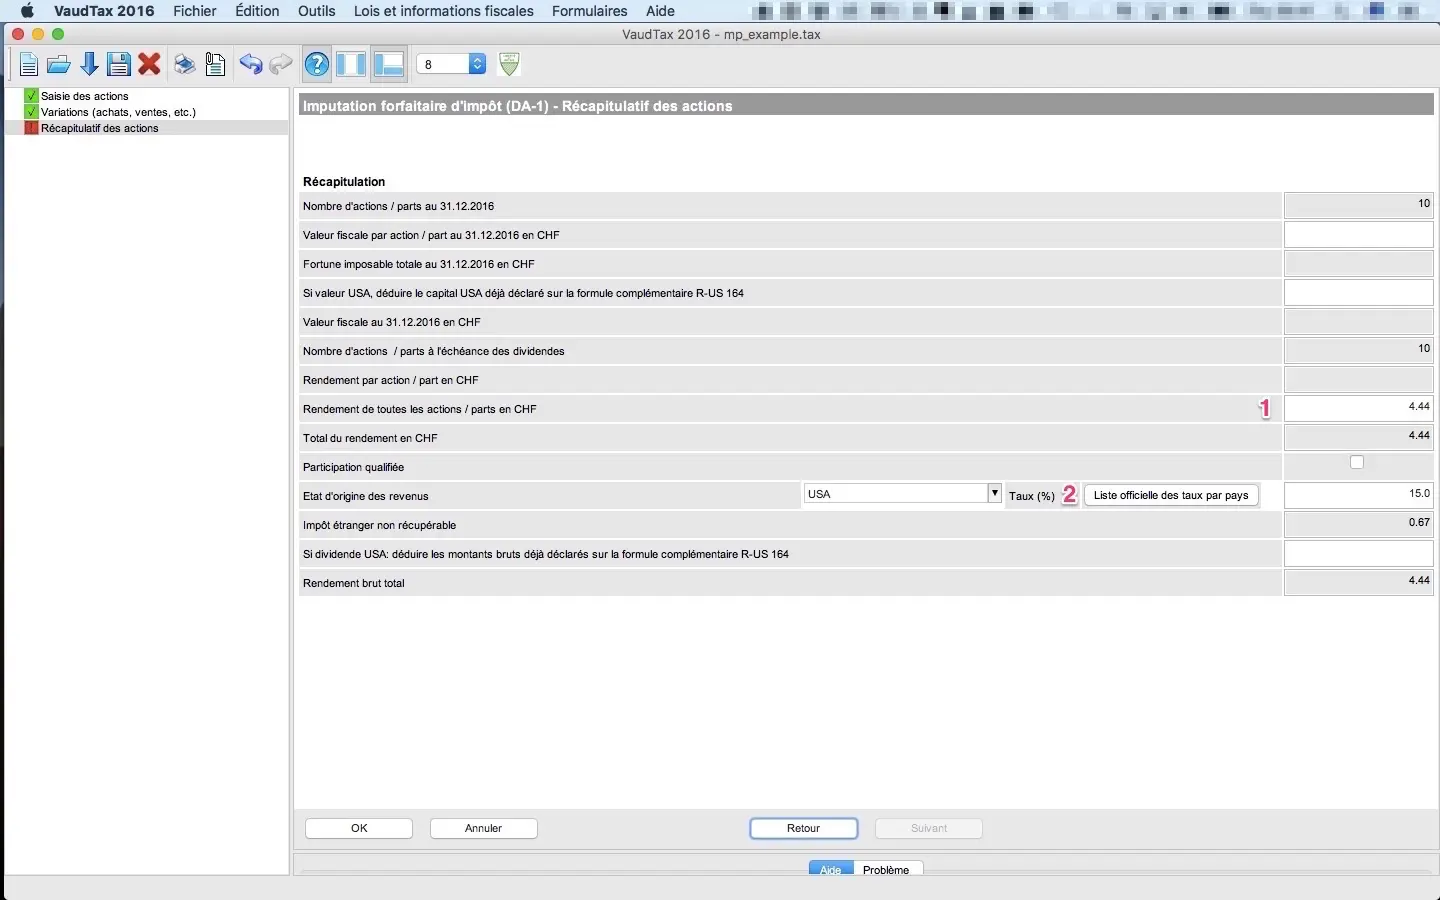Click the Vaud canton shield icon
The height and width of the screenshot is (900, 1440).
(509, 64)
